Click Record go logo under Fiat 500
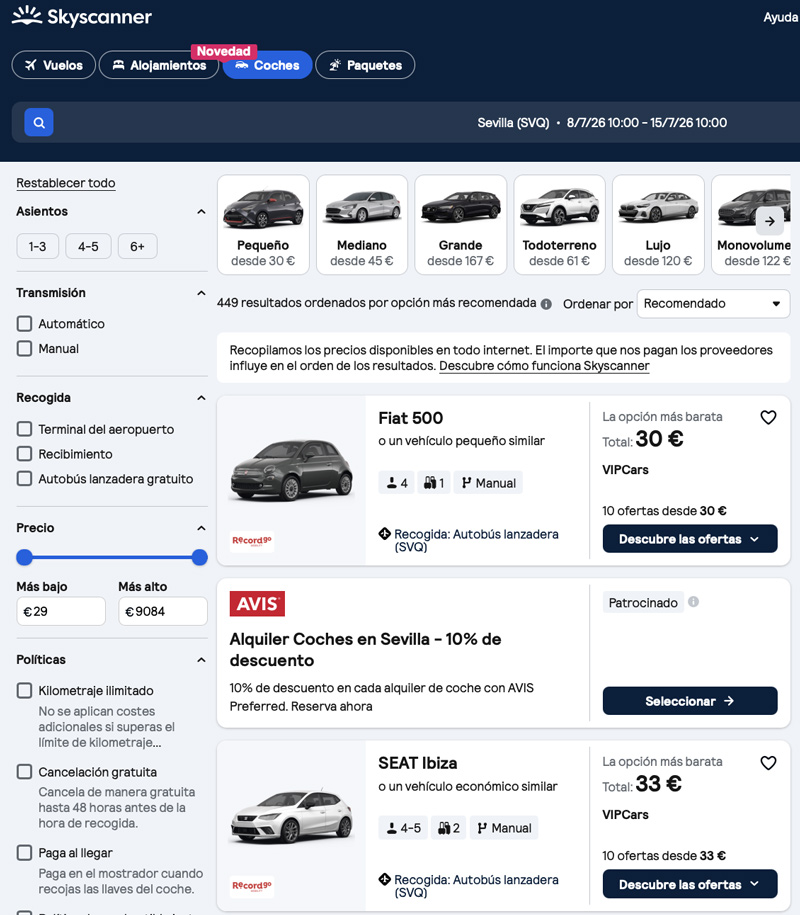The image size is (800, 915). (252, 541)
